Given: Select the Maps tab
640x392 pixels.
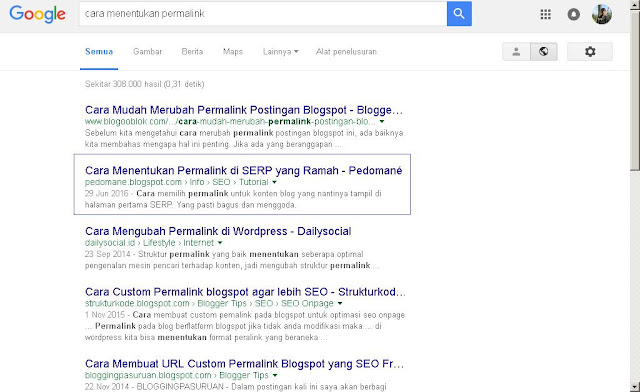Looking at the screenshot, I should pyautogui.click(x=233, y=51).
